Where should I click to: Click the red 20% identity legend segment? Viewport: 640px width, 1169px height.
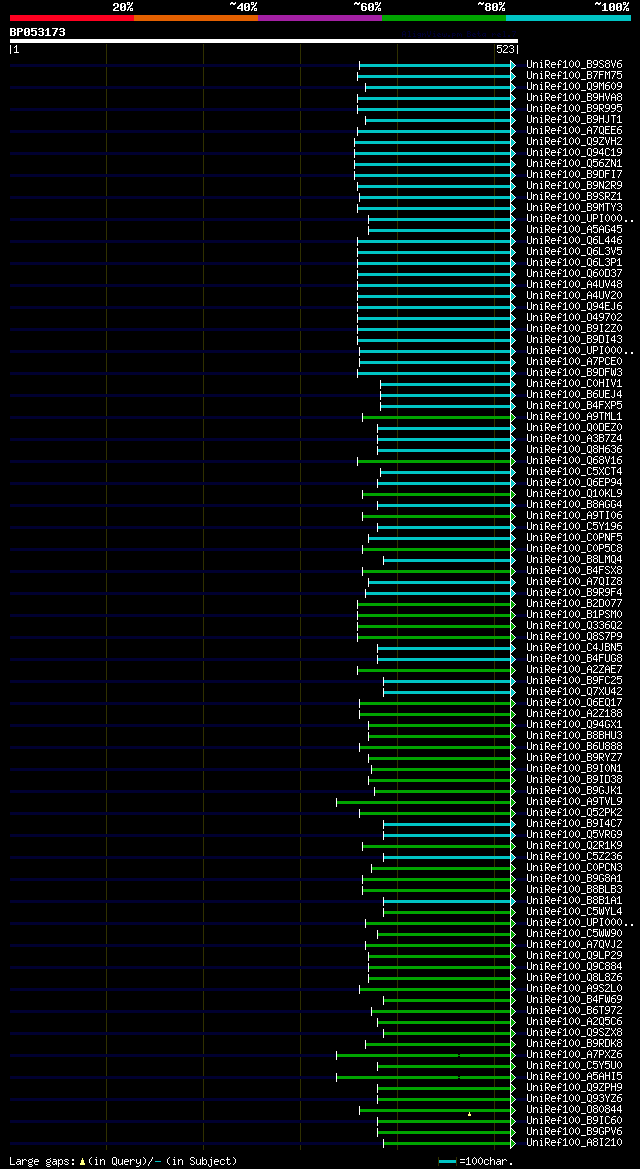(x=72, y=17)
